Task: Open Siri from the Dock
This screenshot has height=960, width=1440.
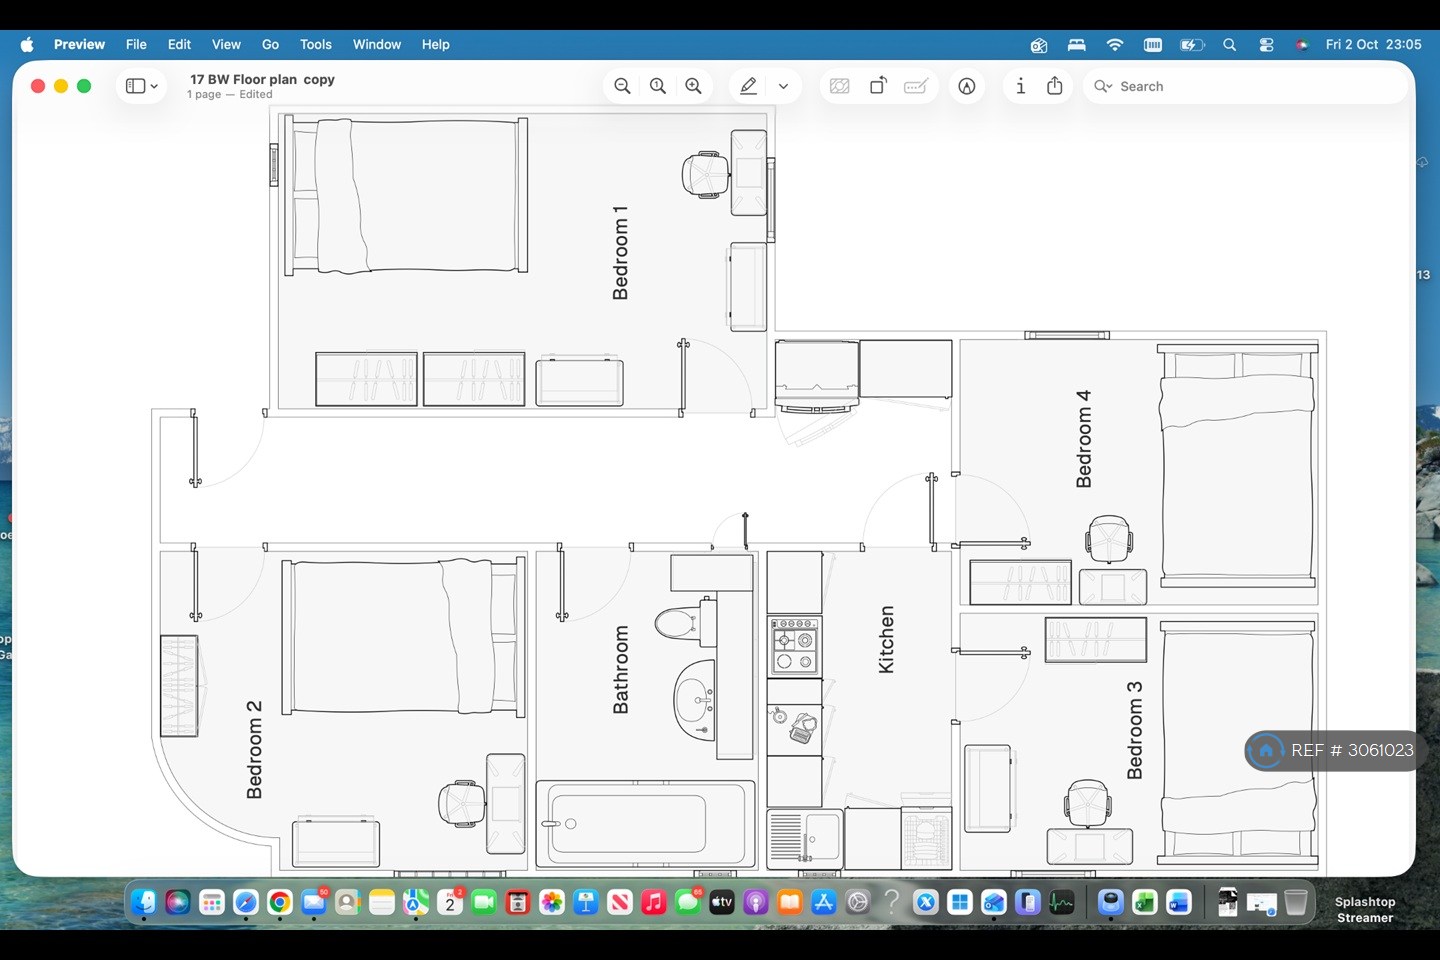Action: tap(178, 902)
